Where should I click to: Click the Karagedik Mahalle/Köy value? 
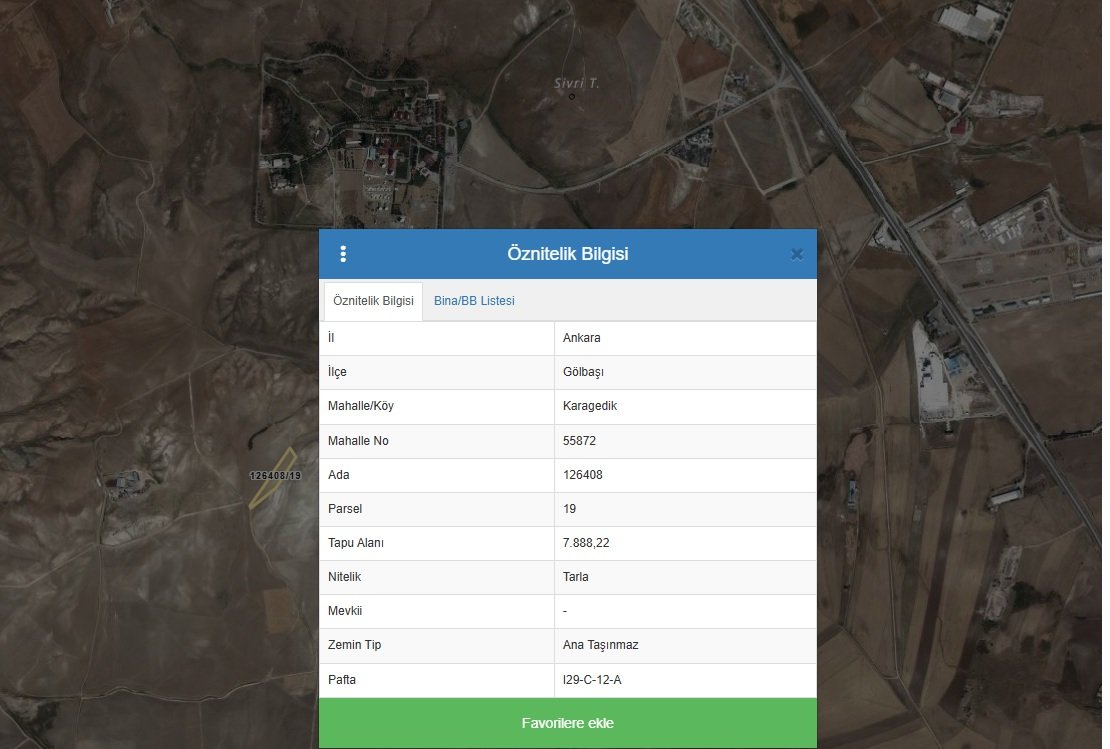[x=590, y=406]
